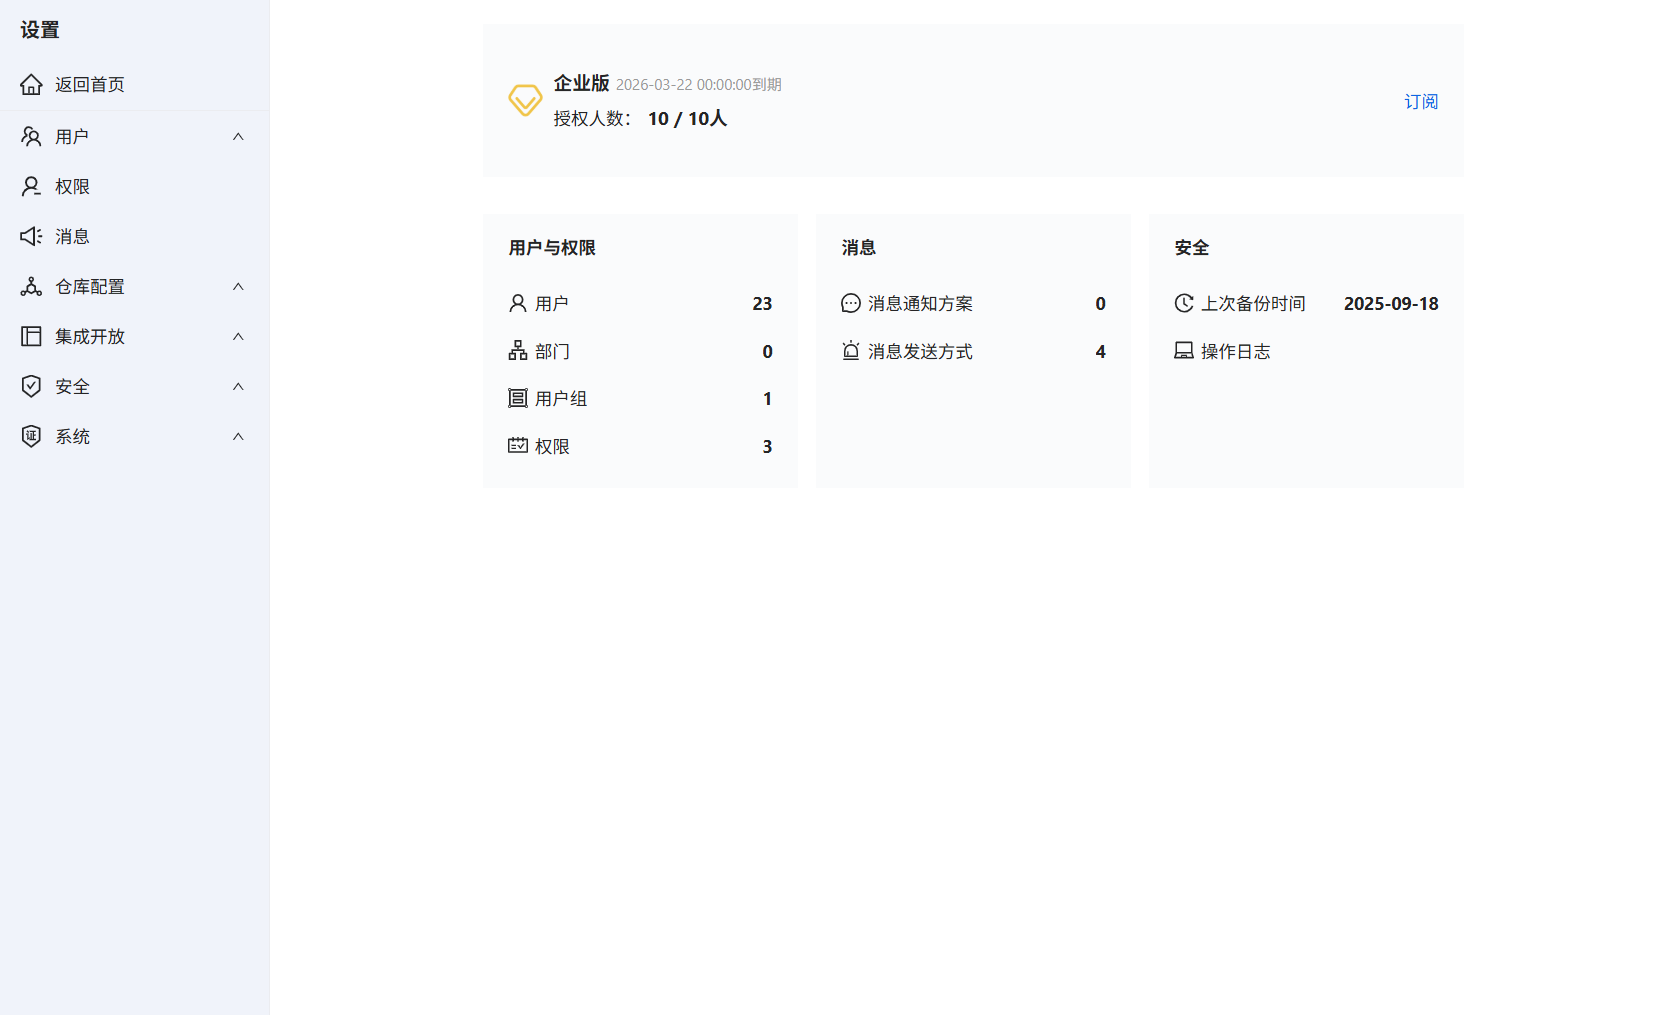Screen dimensions: 1669x1015
Task: Click the 订阅 subscription link
Action: tap(1420, 101)
